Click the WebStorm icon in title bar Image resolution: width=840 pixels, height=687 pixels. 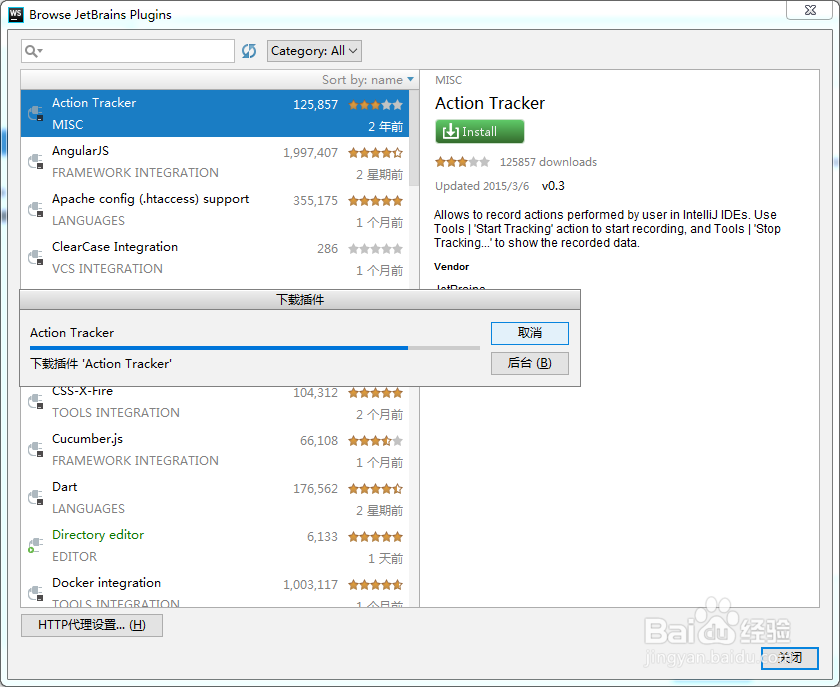click(x=16, y=14)
